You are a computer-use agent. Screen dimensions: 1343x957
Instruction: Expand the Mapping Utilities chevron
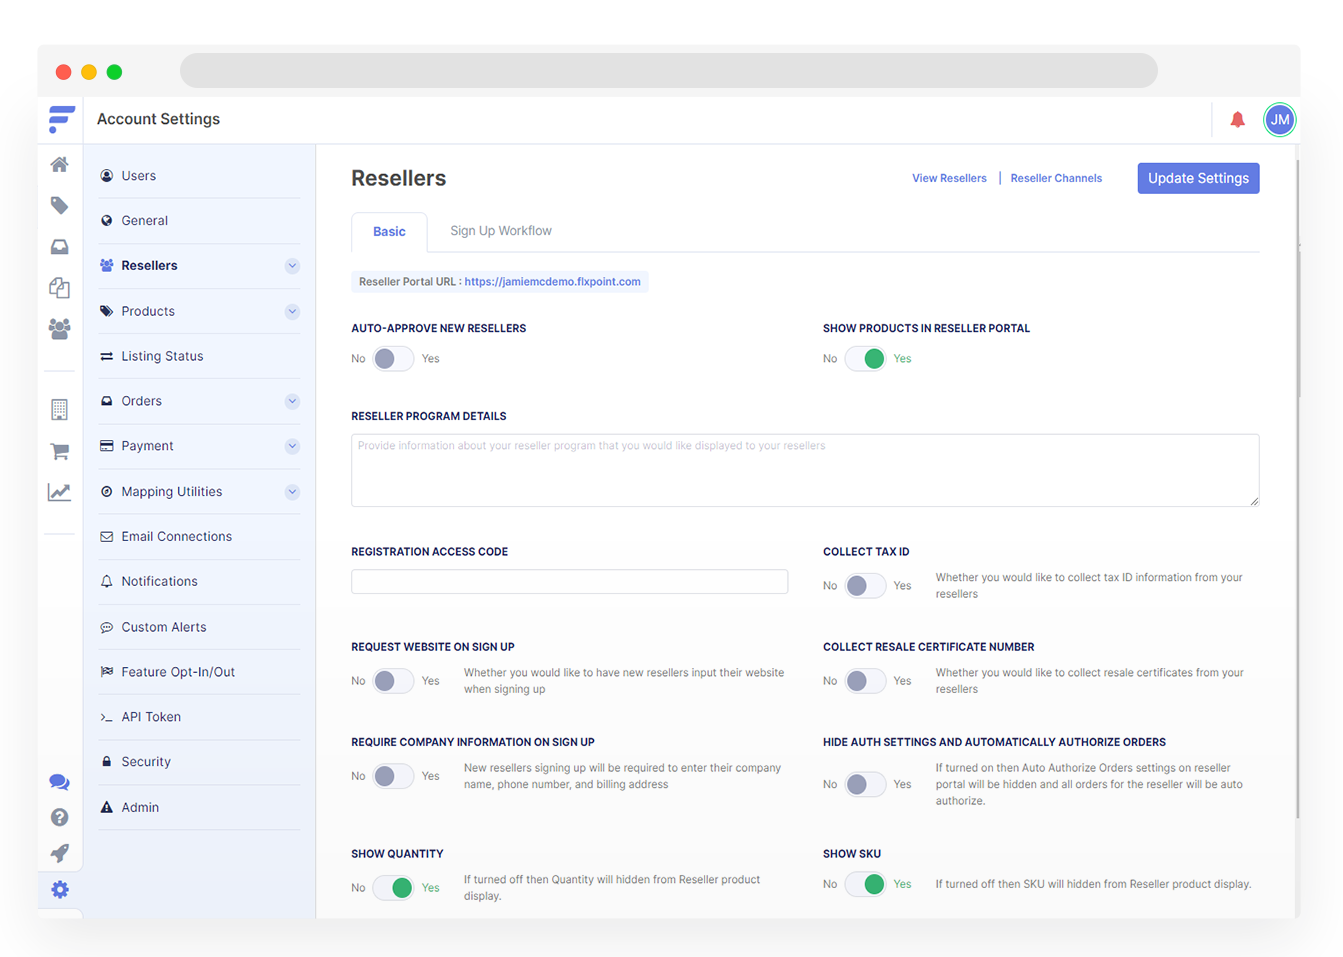click(x=292, y=492)
